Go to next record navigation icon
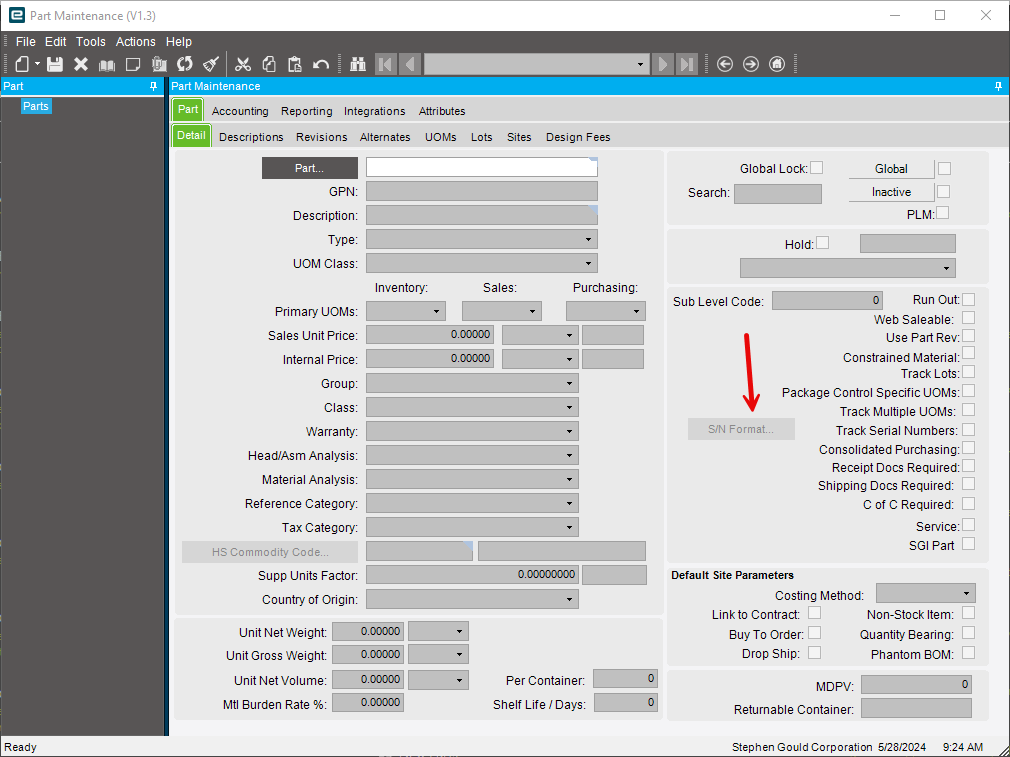This screenshot has height=757, width=1010. point(662,64)
